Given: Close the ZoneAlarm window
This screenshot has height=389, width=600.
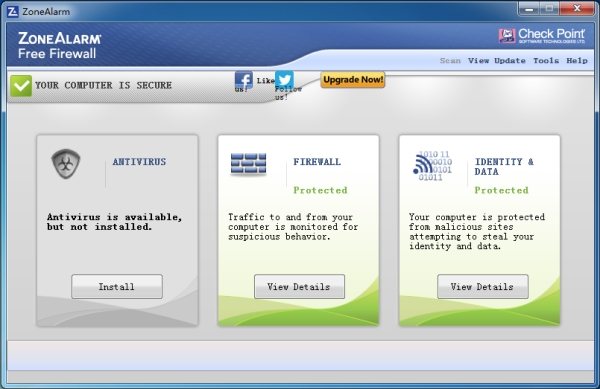Looking at the screenshot, I should pos(577,8).
